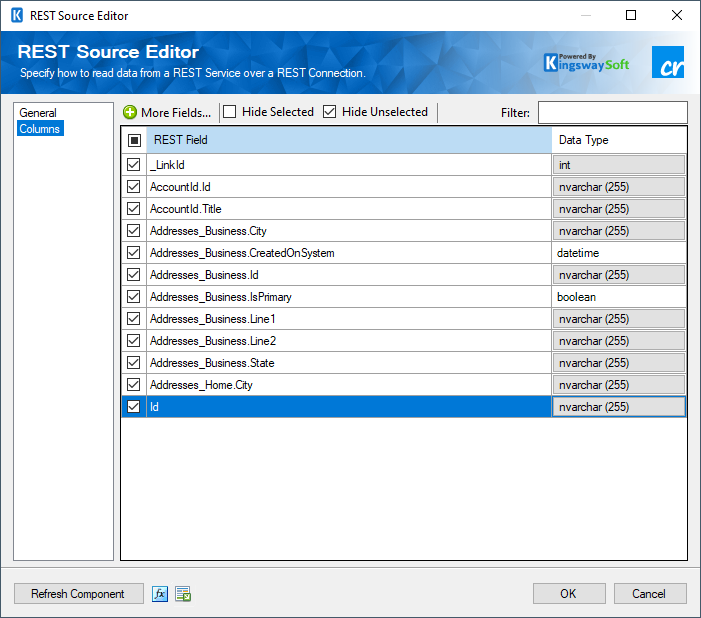Open data type dropdown for the Id row
Viewport: 701px width, 618px height.
tap(619, 406)
